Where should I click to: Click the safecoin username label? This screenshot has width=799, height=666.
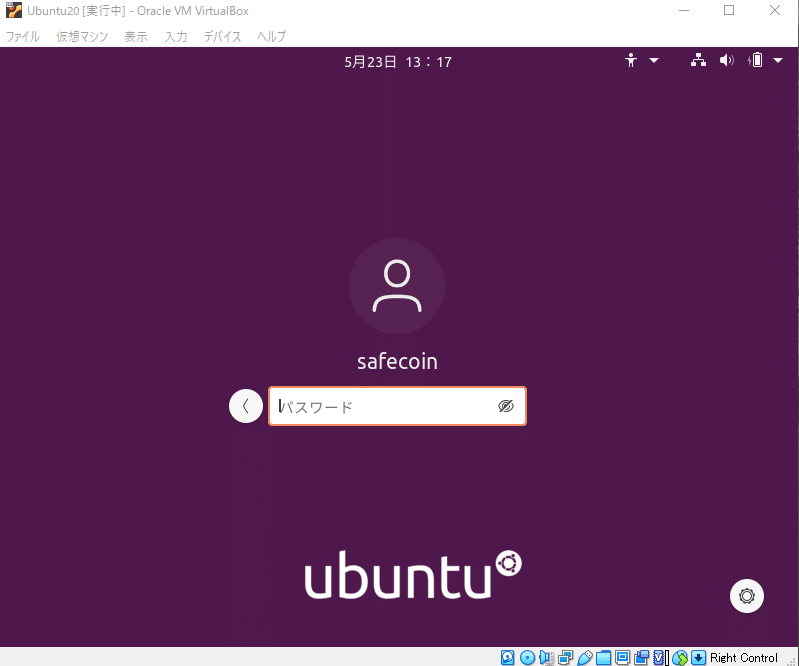coord(397,362)
